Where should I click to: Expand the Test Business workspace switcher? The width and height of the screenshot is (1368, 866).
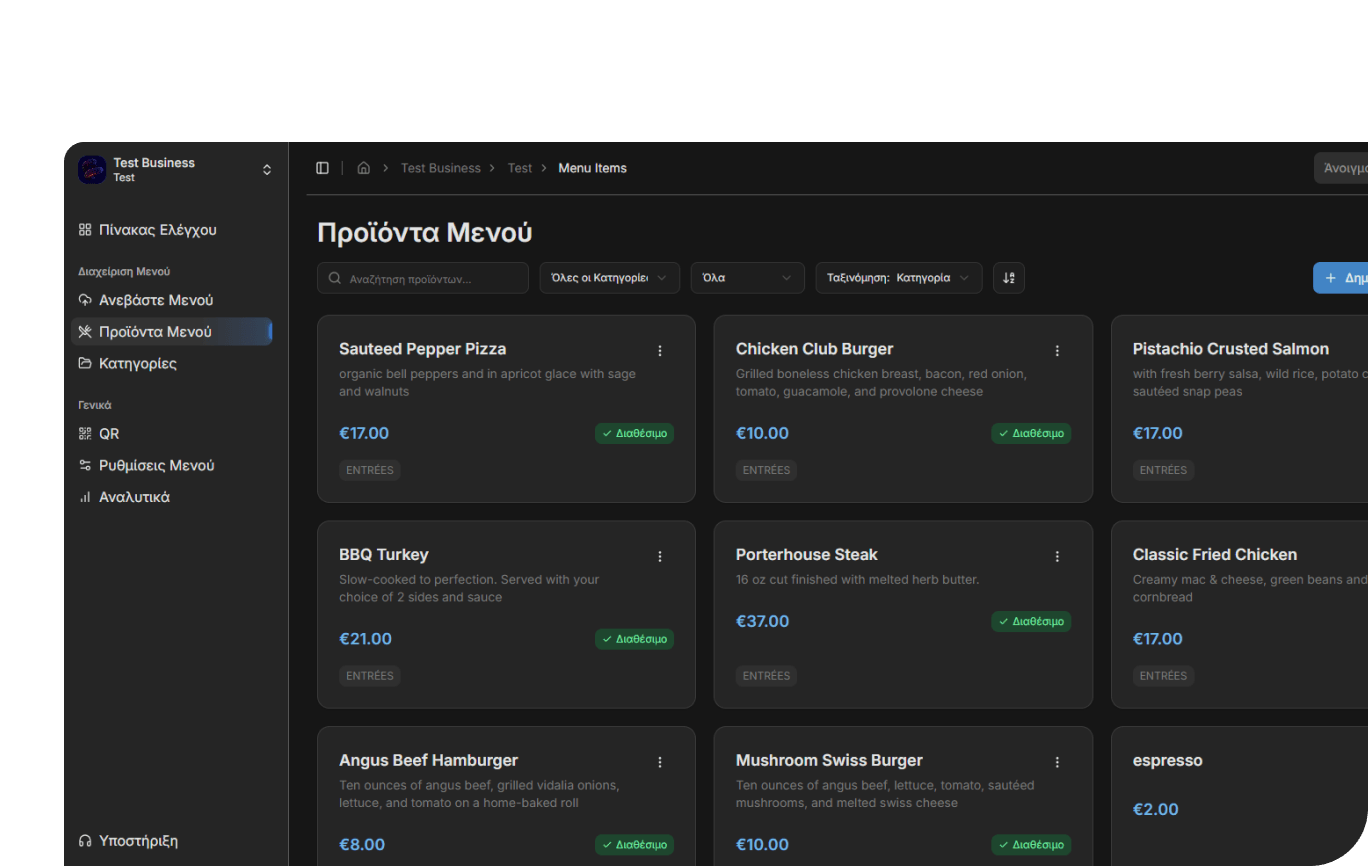point(176,170)
